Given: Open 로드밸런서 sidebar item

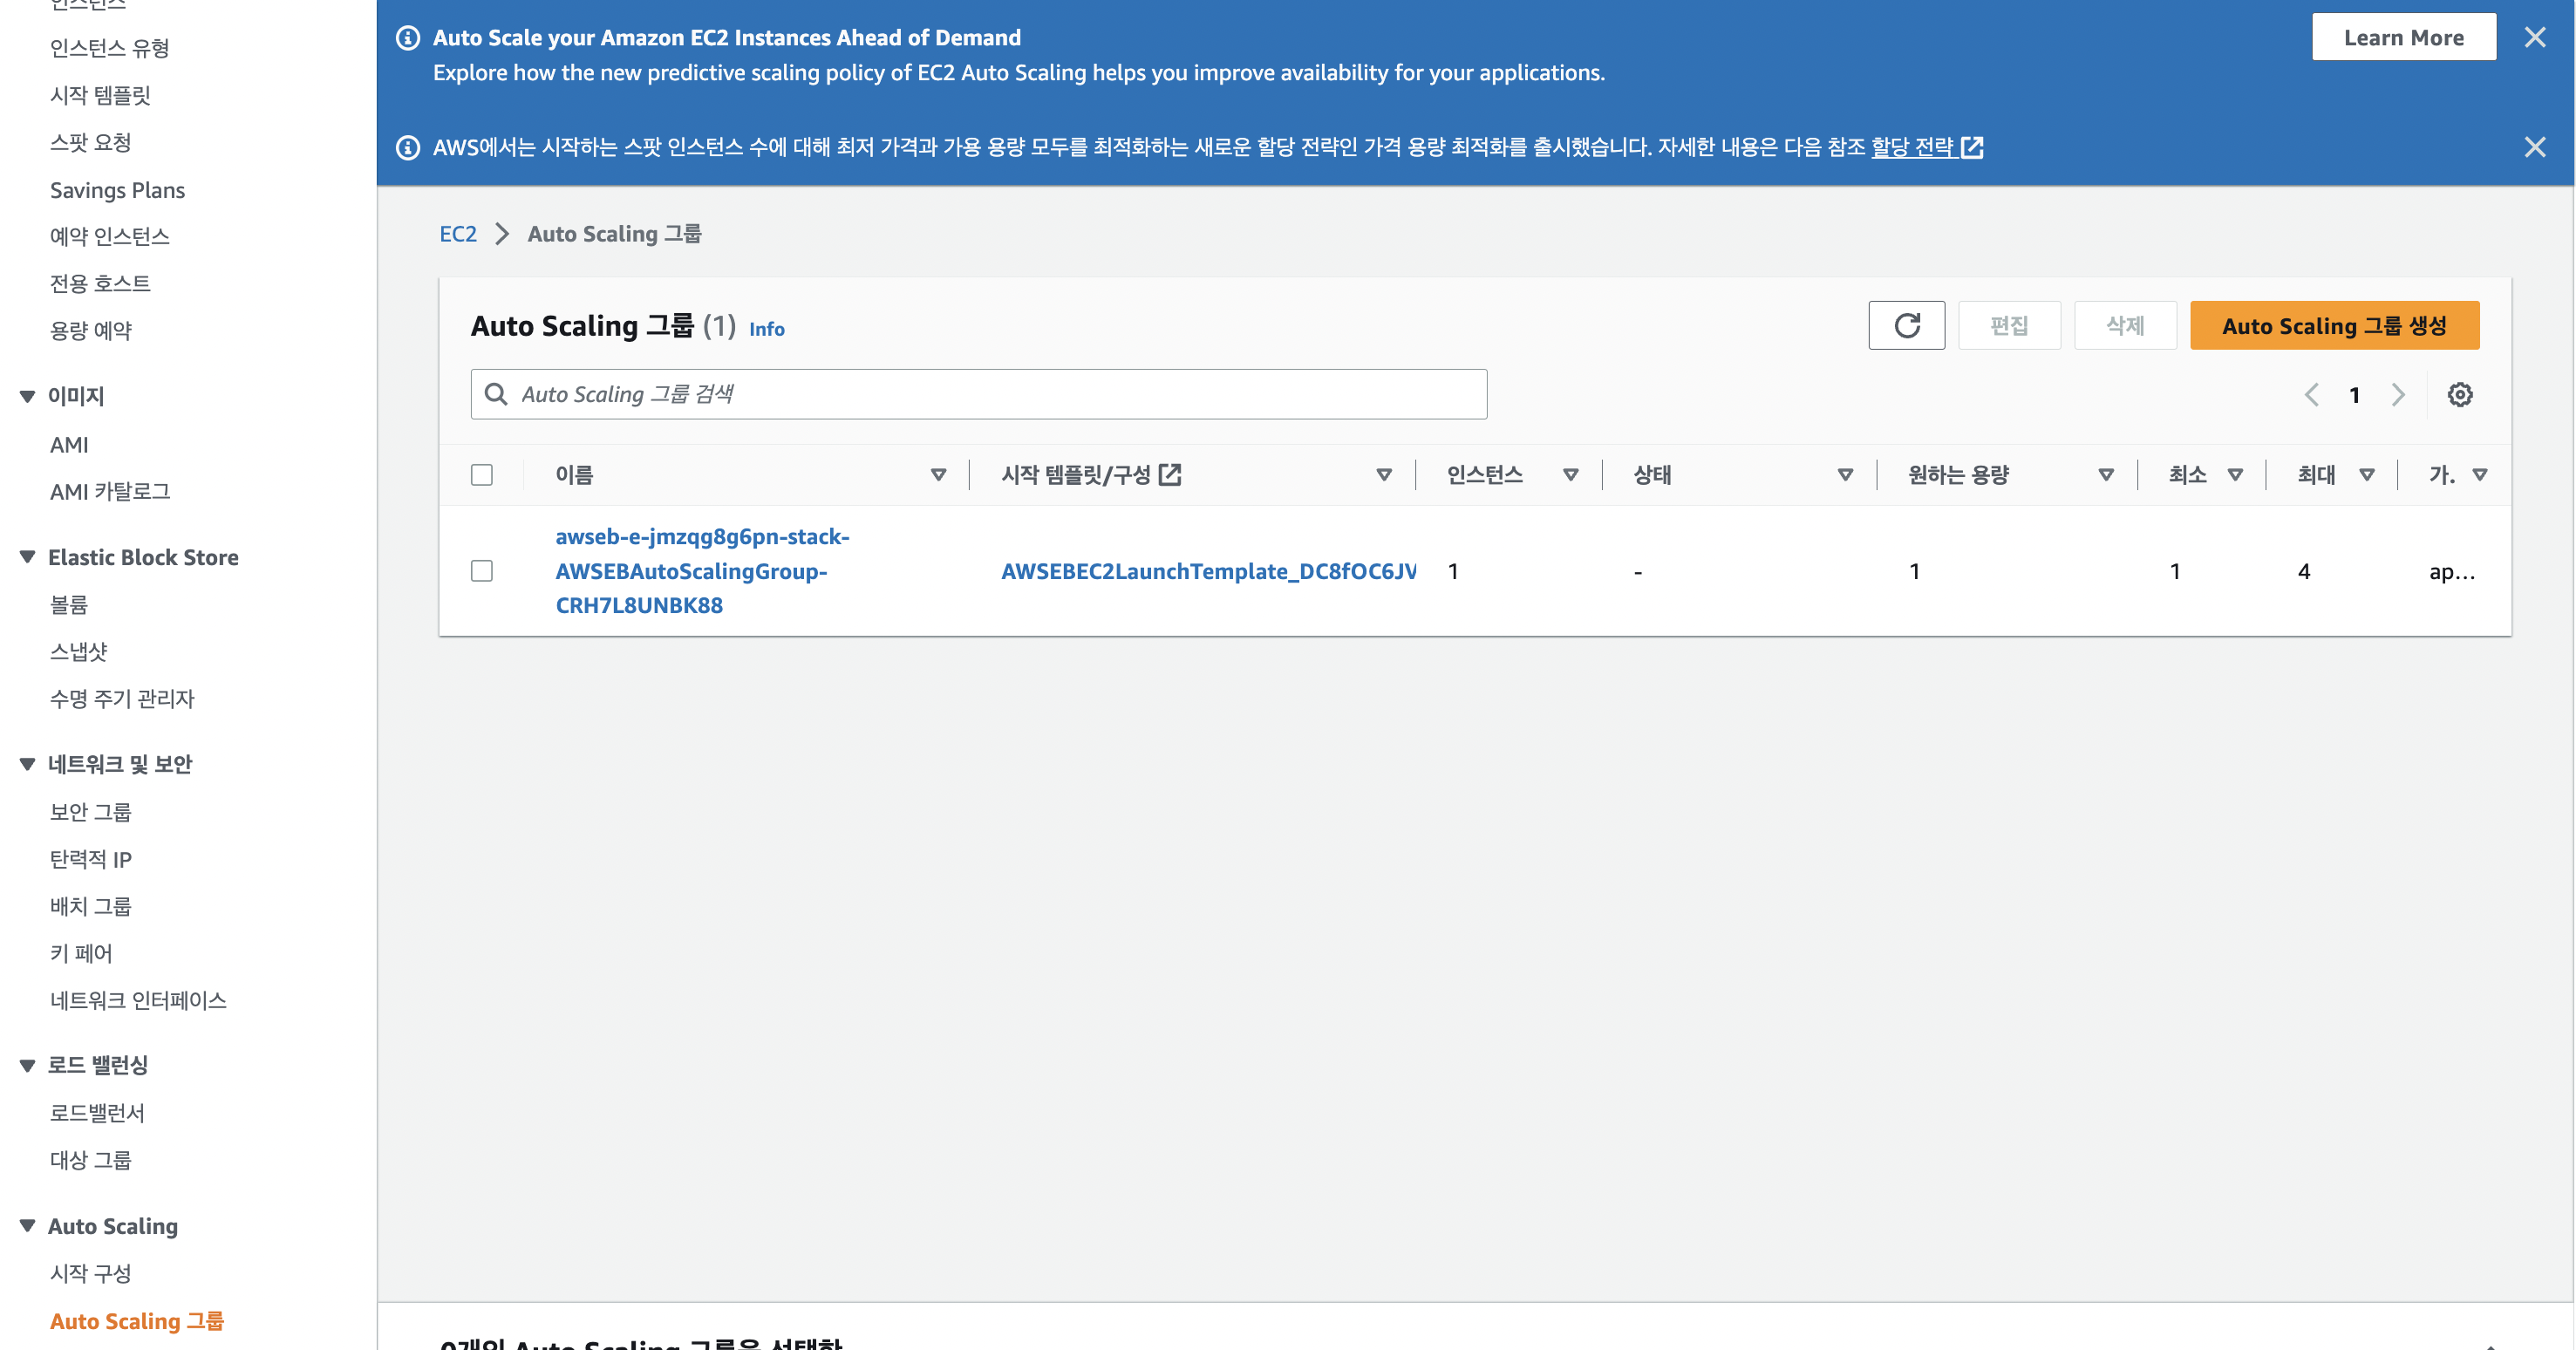Looking at the screenshot, I should 97,1113.
